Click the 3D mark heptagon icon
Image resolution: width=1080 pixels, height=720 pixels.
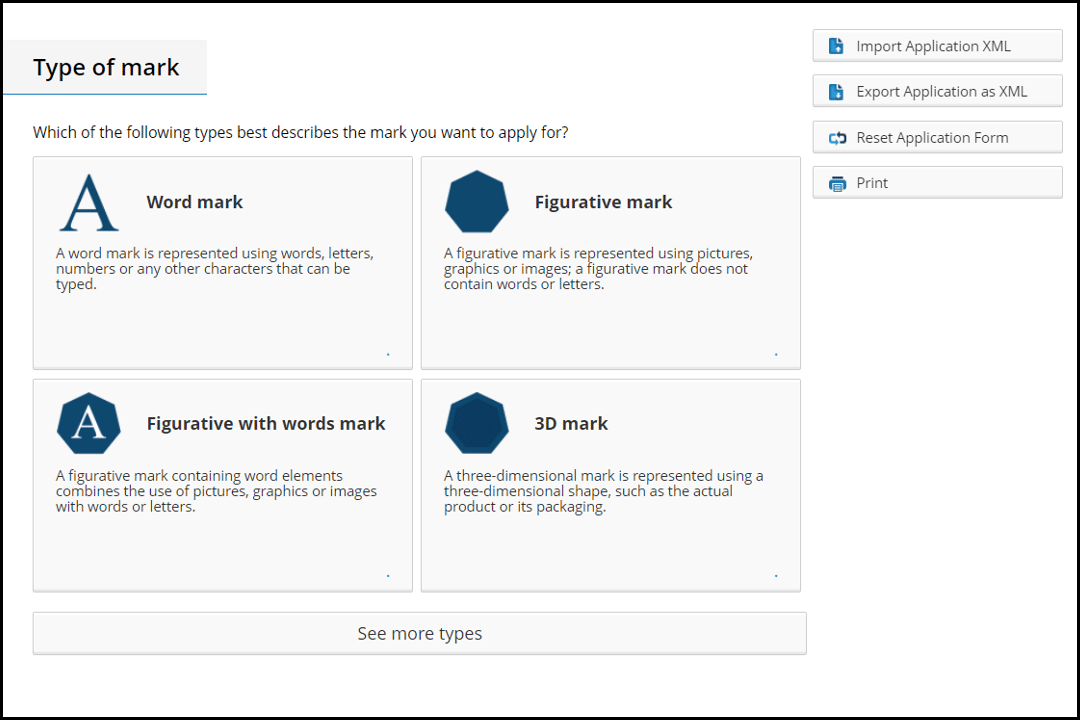point(476,424)
